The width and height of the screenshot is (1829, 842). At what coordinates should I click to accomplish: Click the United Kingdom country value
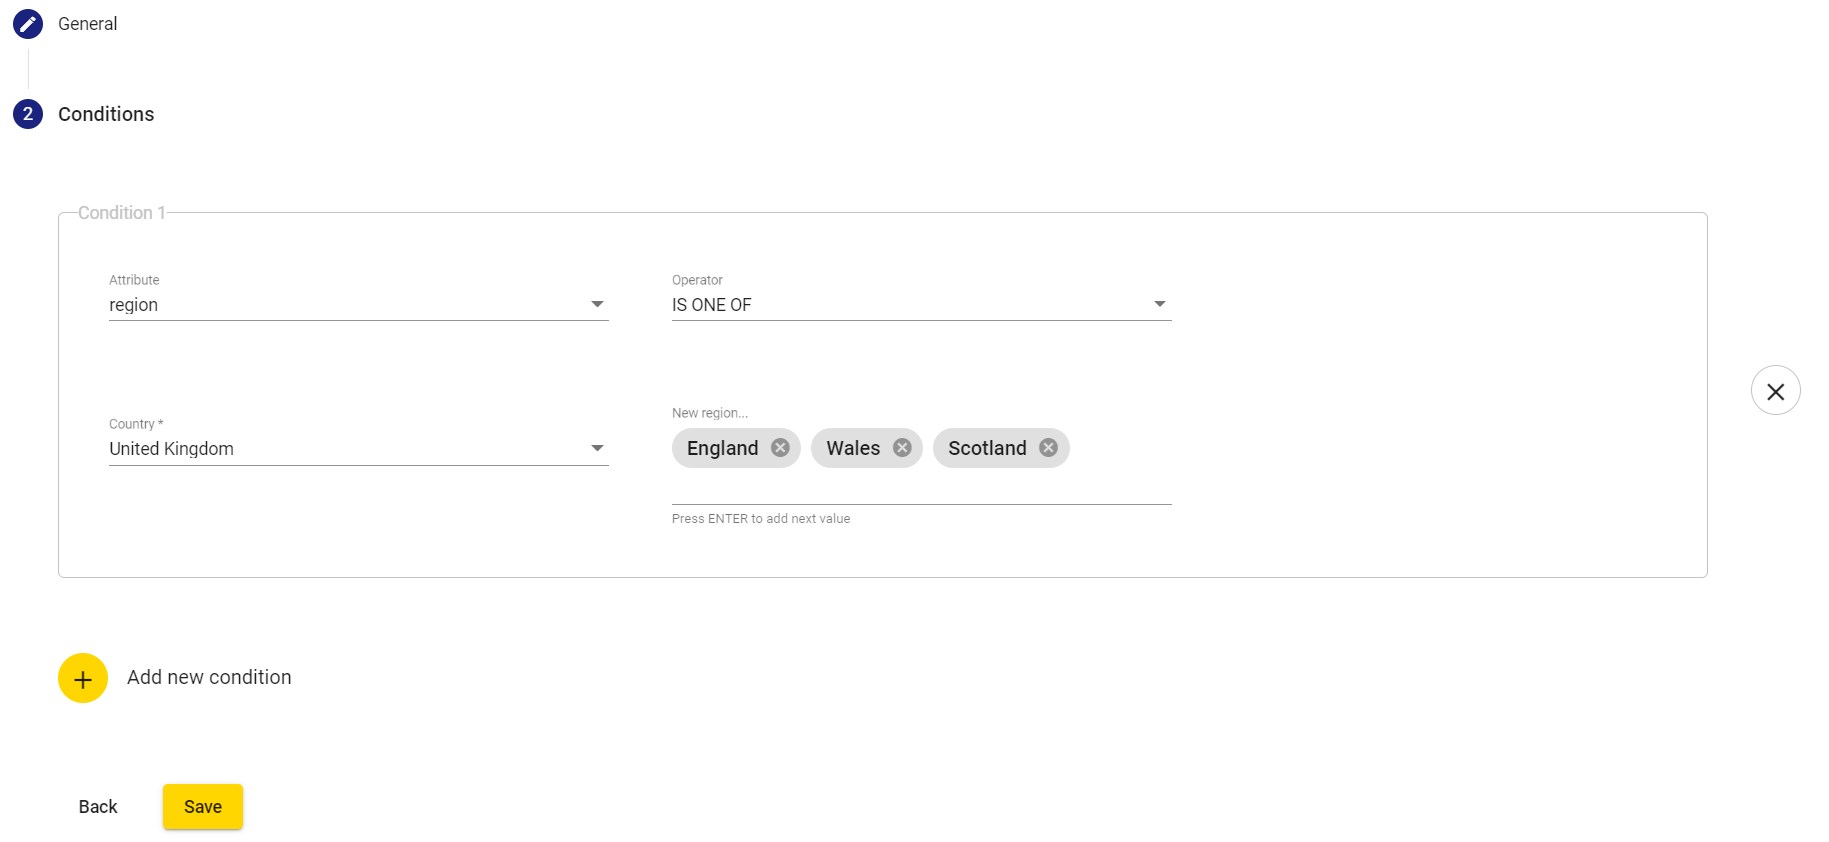click(171, 449)
